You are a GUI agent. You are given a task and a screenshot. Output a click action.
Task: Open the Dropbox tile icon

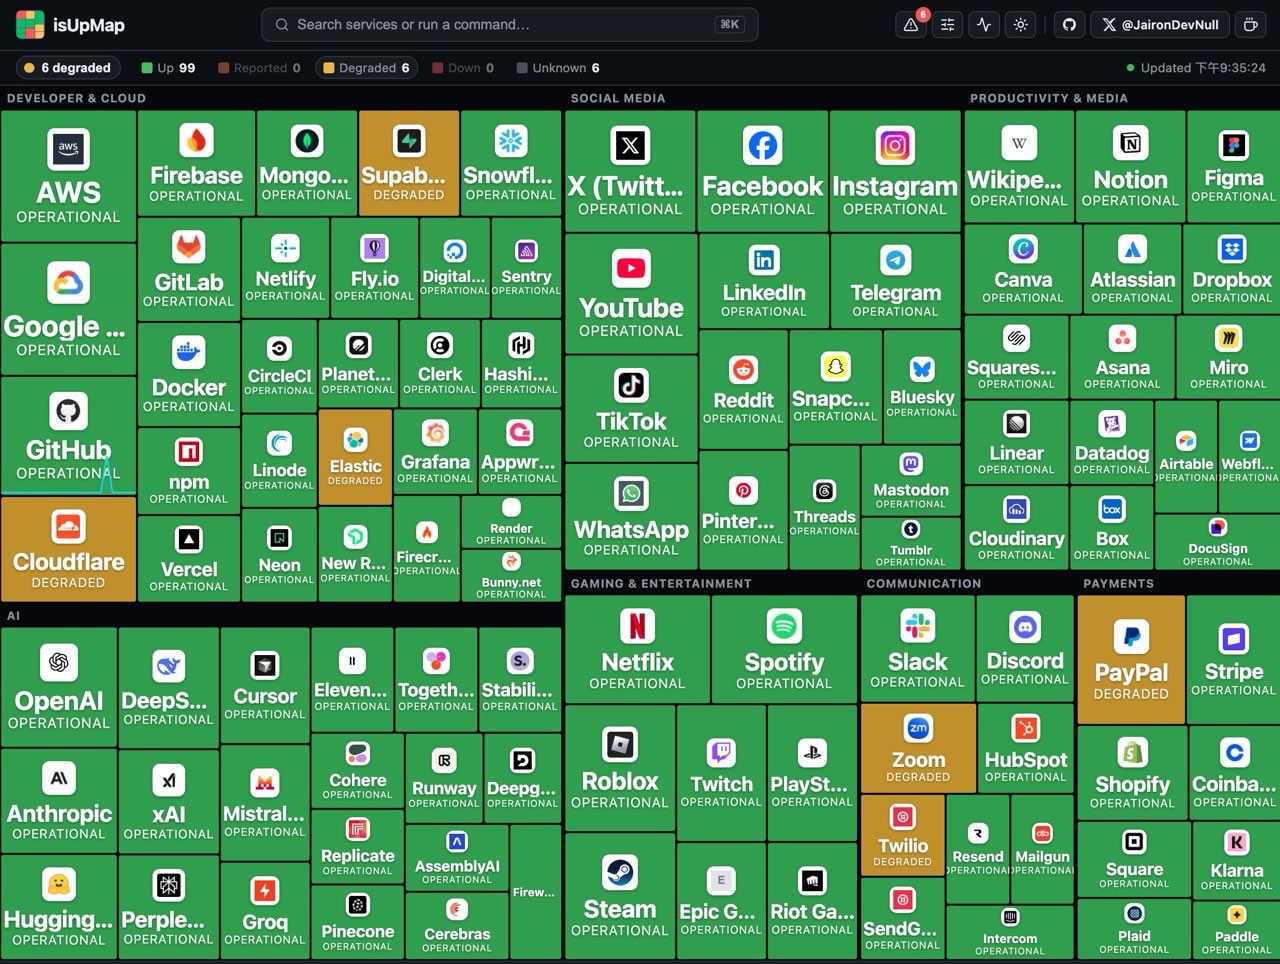coord(1232,248)
